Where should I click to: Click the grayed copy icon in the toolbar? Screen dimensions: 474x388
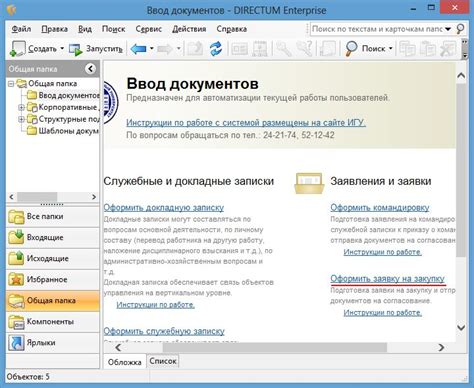(407, 49)
